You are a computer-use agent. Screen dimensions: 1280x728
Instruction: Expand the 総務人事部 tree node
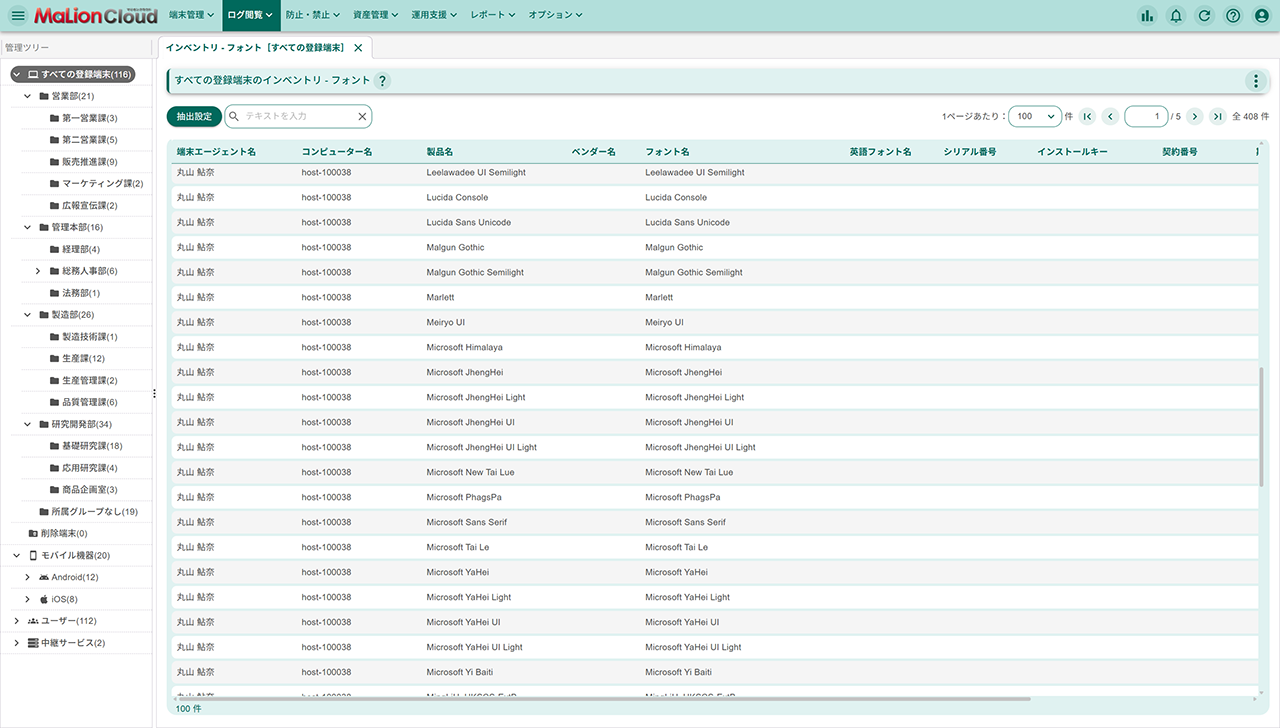click(x=38, y=271)
